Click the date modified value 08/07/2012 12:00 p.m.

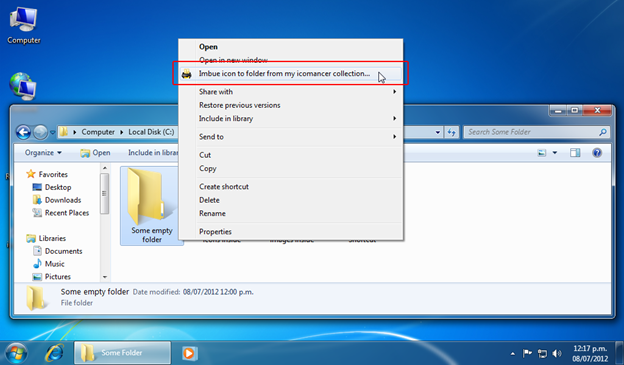pos(218,292)
